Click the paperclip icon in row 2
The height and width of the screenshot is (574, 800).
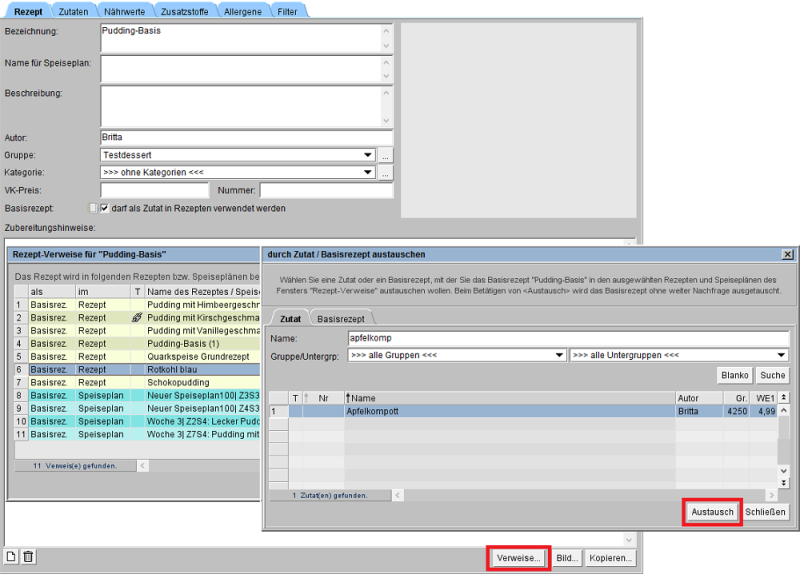tap(137, 317)
